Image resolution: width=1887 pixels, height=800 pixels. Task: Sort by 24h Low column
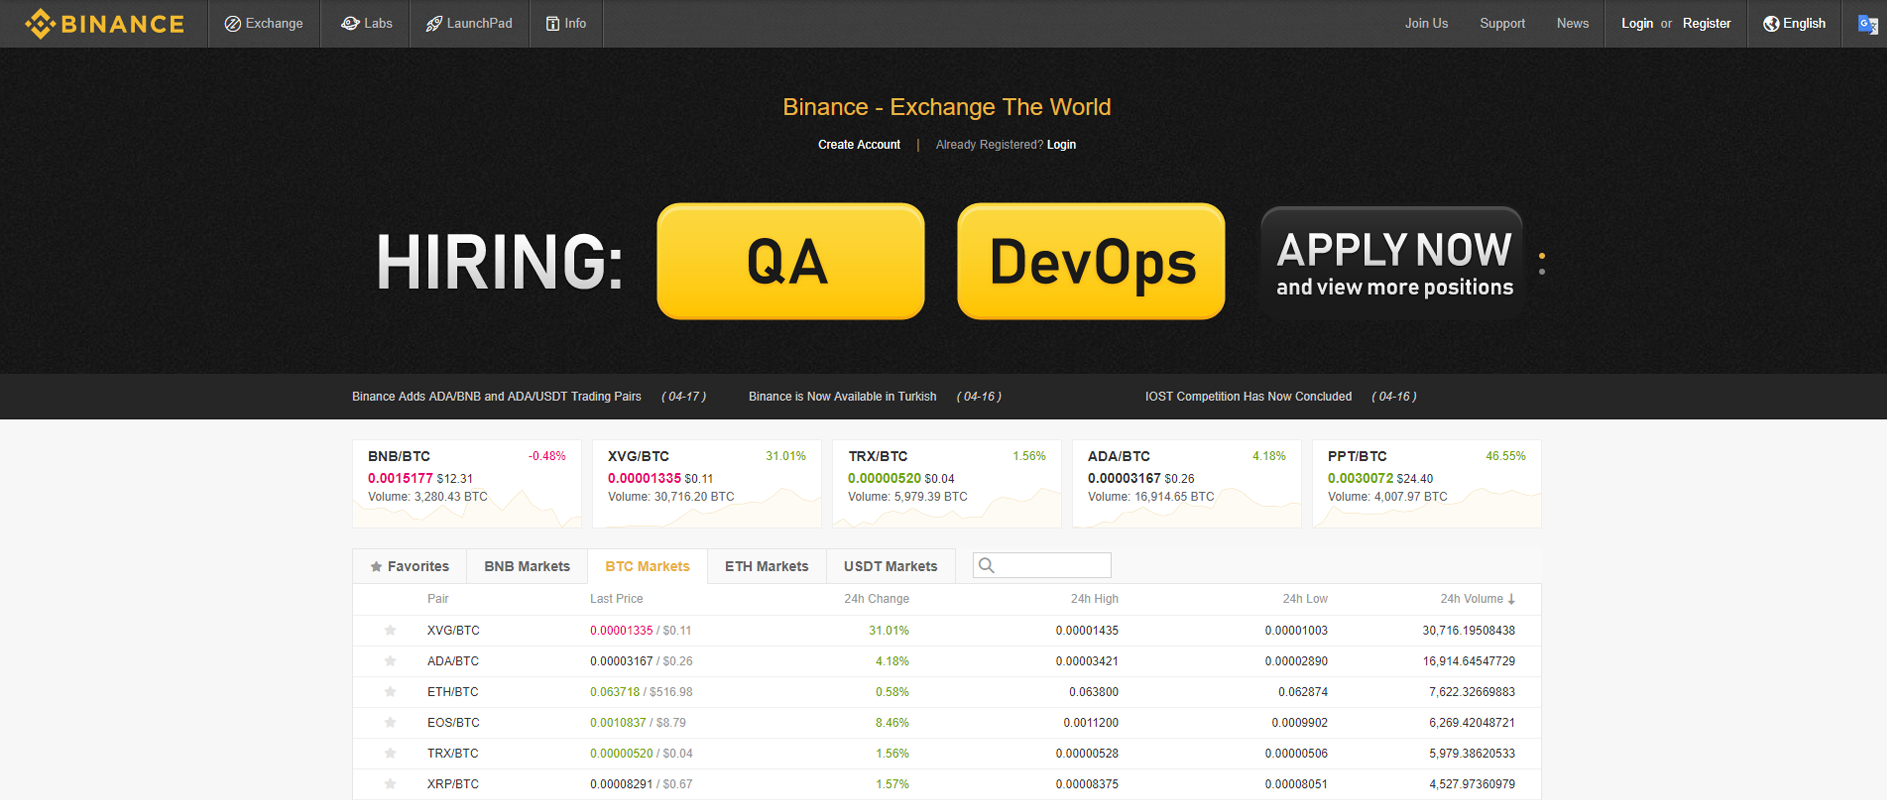click(1305, 599)
